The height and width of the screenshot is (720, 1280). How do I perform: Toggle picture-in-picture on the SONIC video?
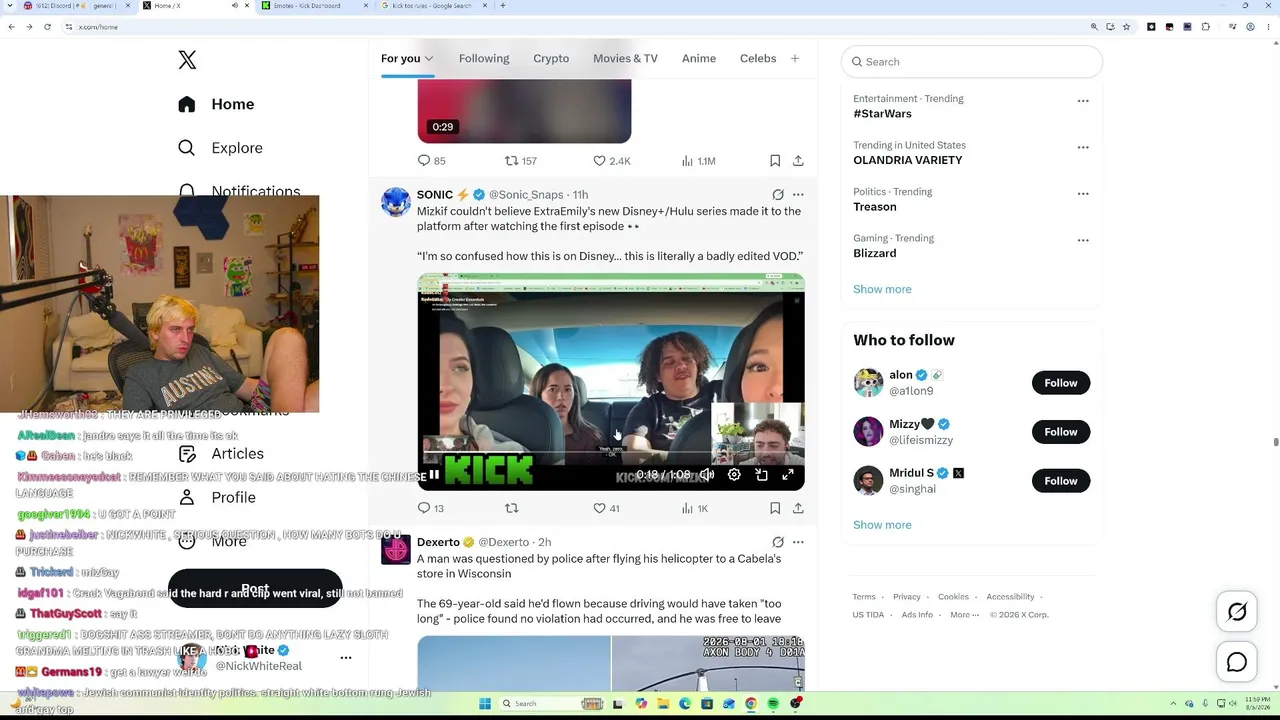761,475
